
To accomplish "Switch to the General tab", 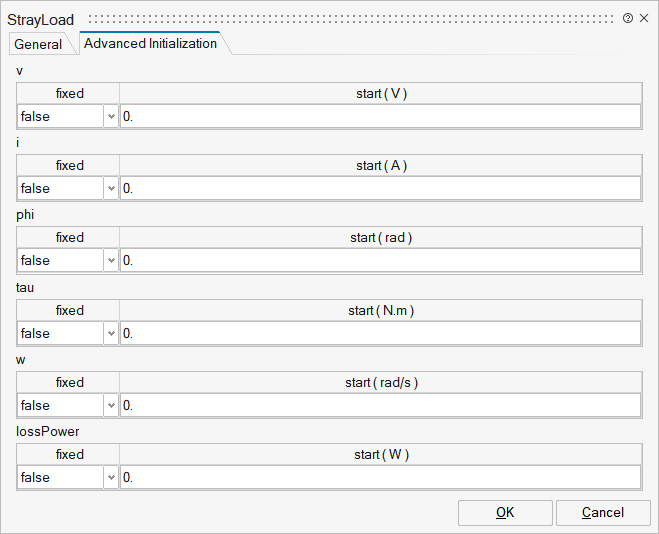I will pos(38,44).
